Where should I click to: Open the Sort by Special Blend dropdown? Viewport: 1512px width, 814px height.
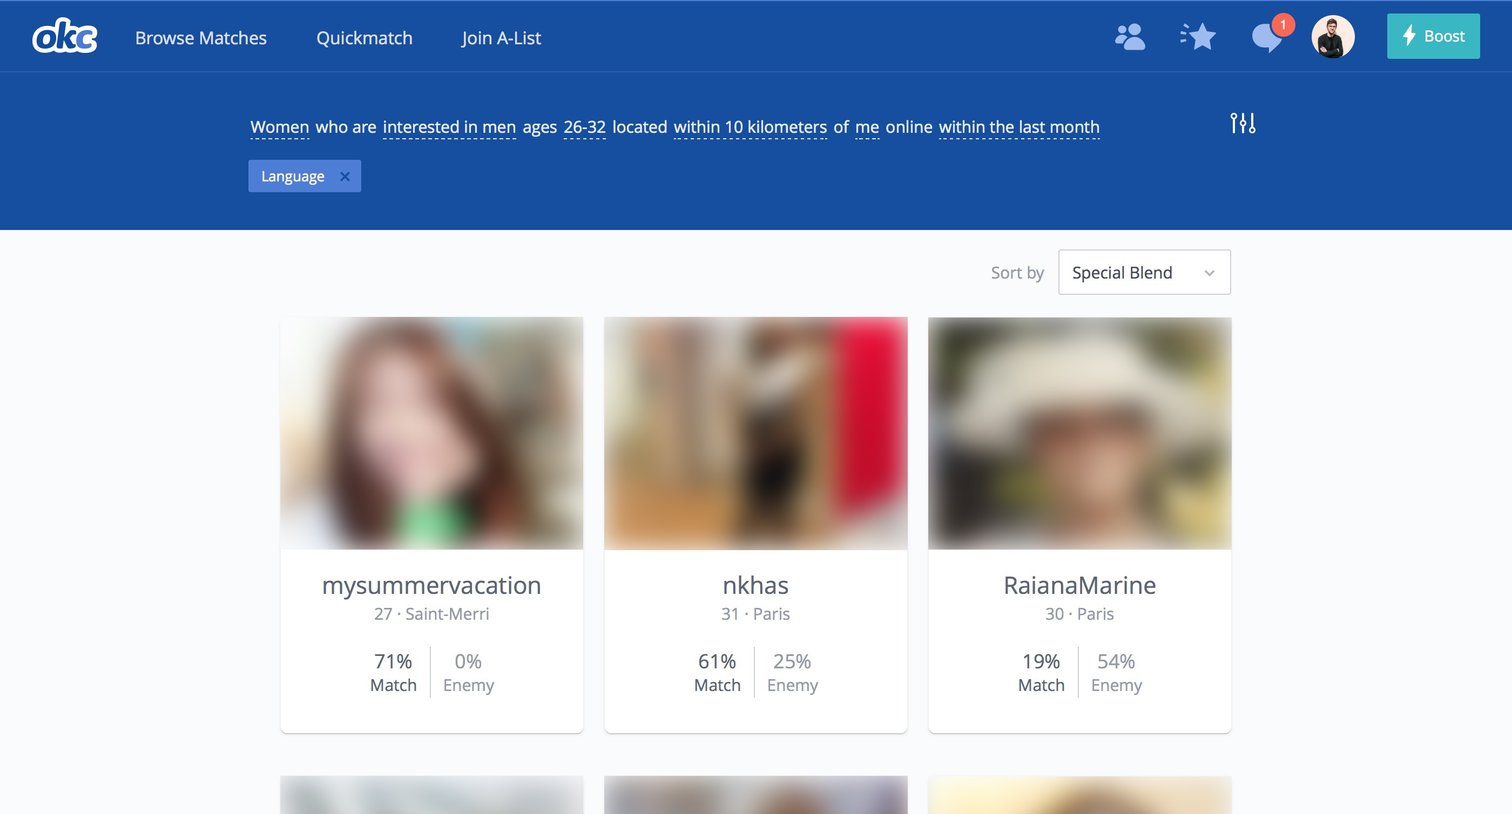pos(1144,272)
